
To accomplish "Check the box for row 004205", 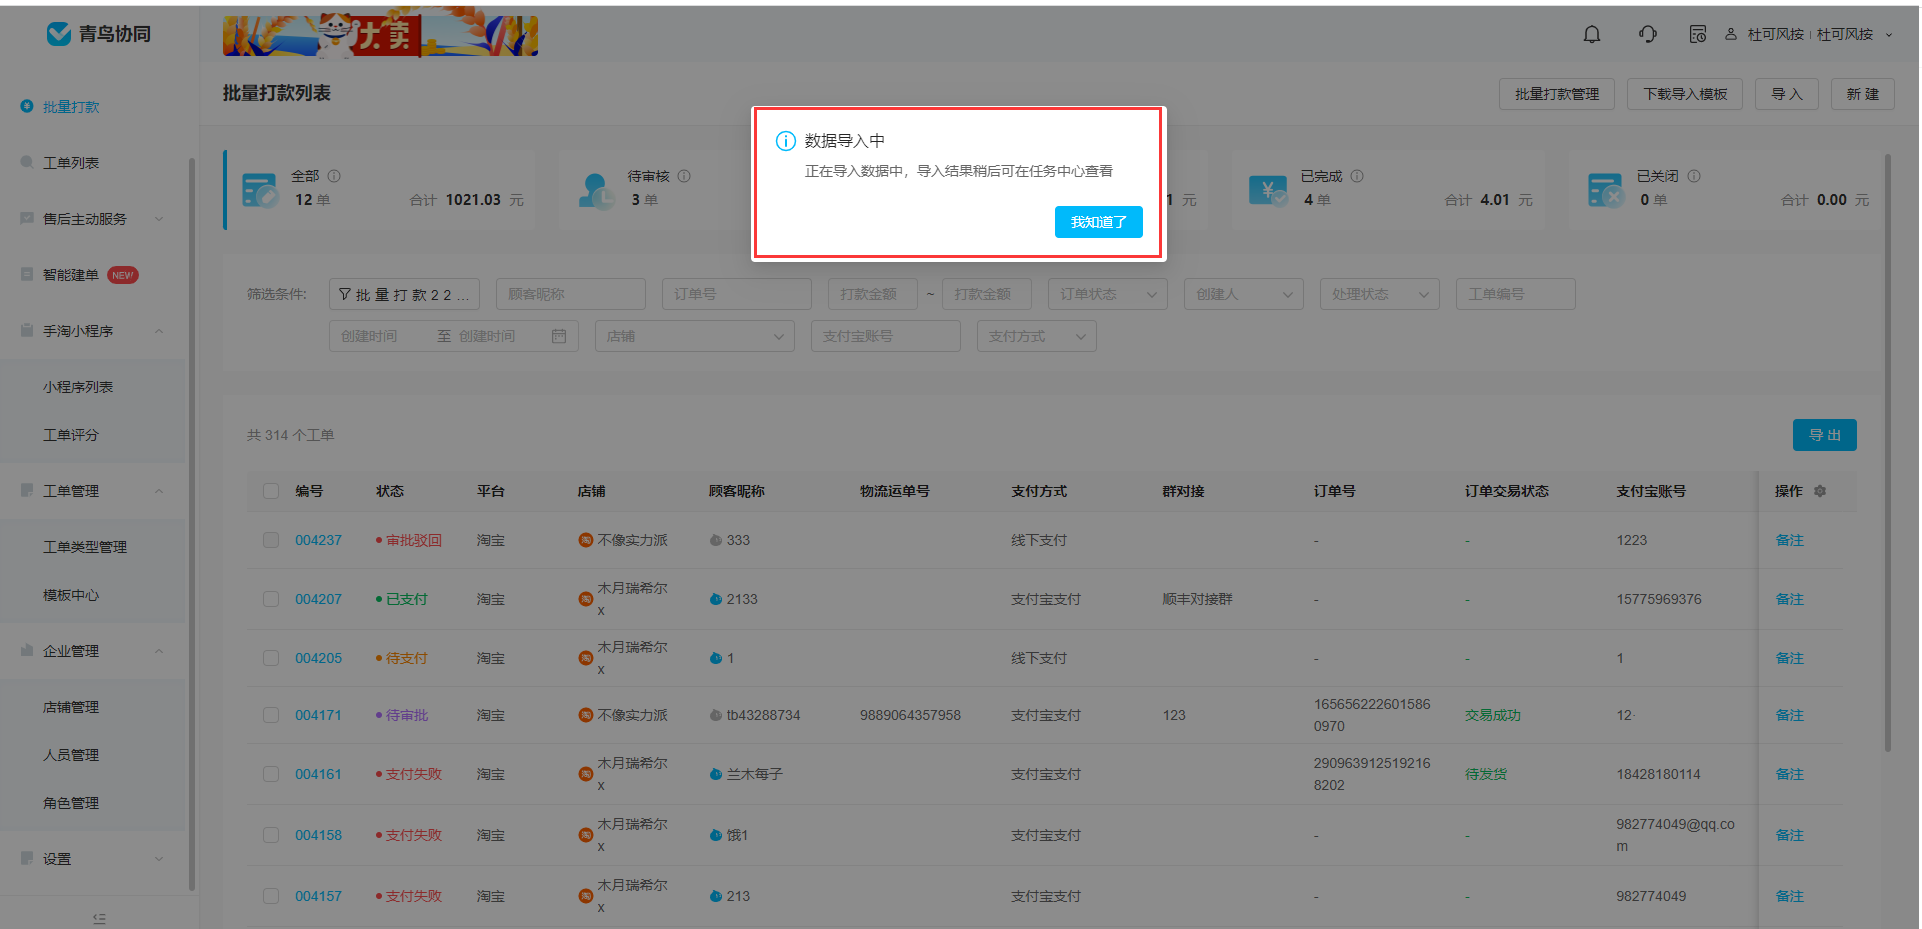I will click(x=271, y=658).
